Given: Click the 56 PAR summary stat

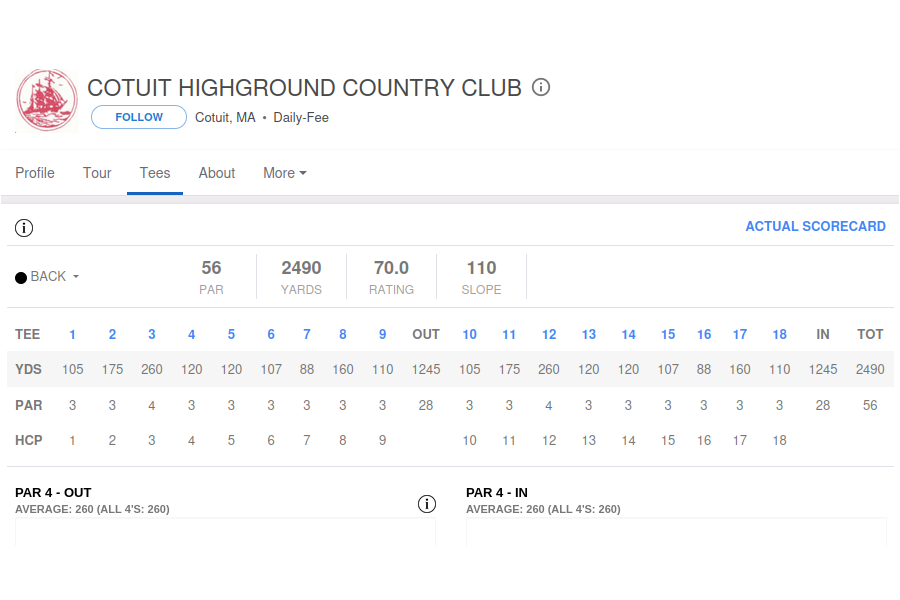Looking at the screenshot, I should [x=211, y=277].
